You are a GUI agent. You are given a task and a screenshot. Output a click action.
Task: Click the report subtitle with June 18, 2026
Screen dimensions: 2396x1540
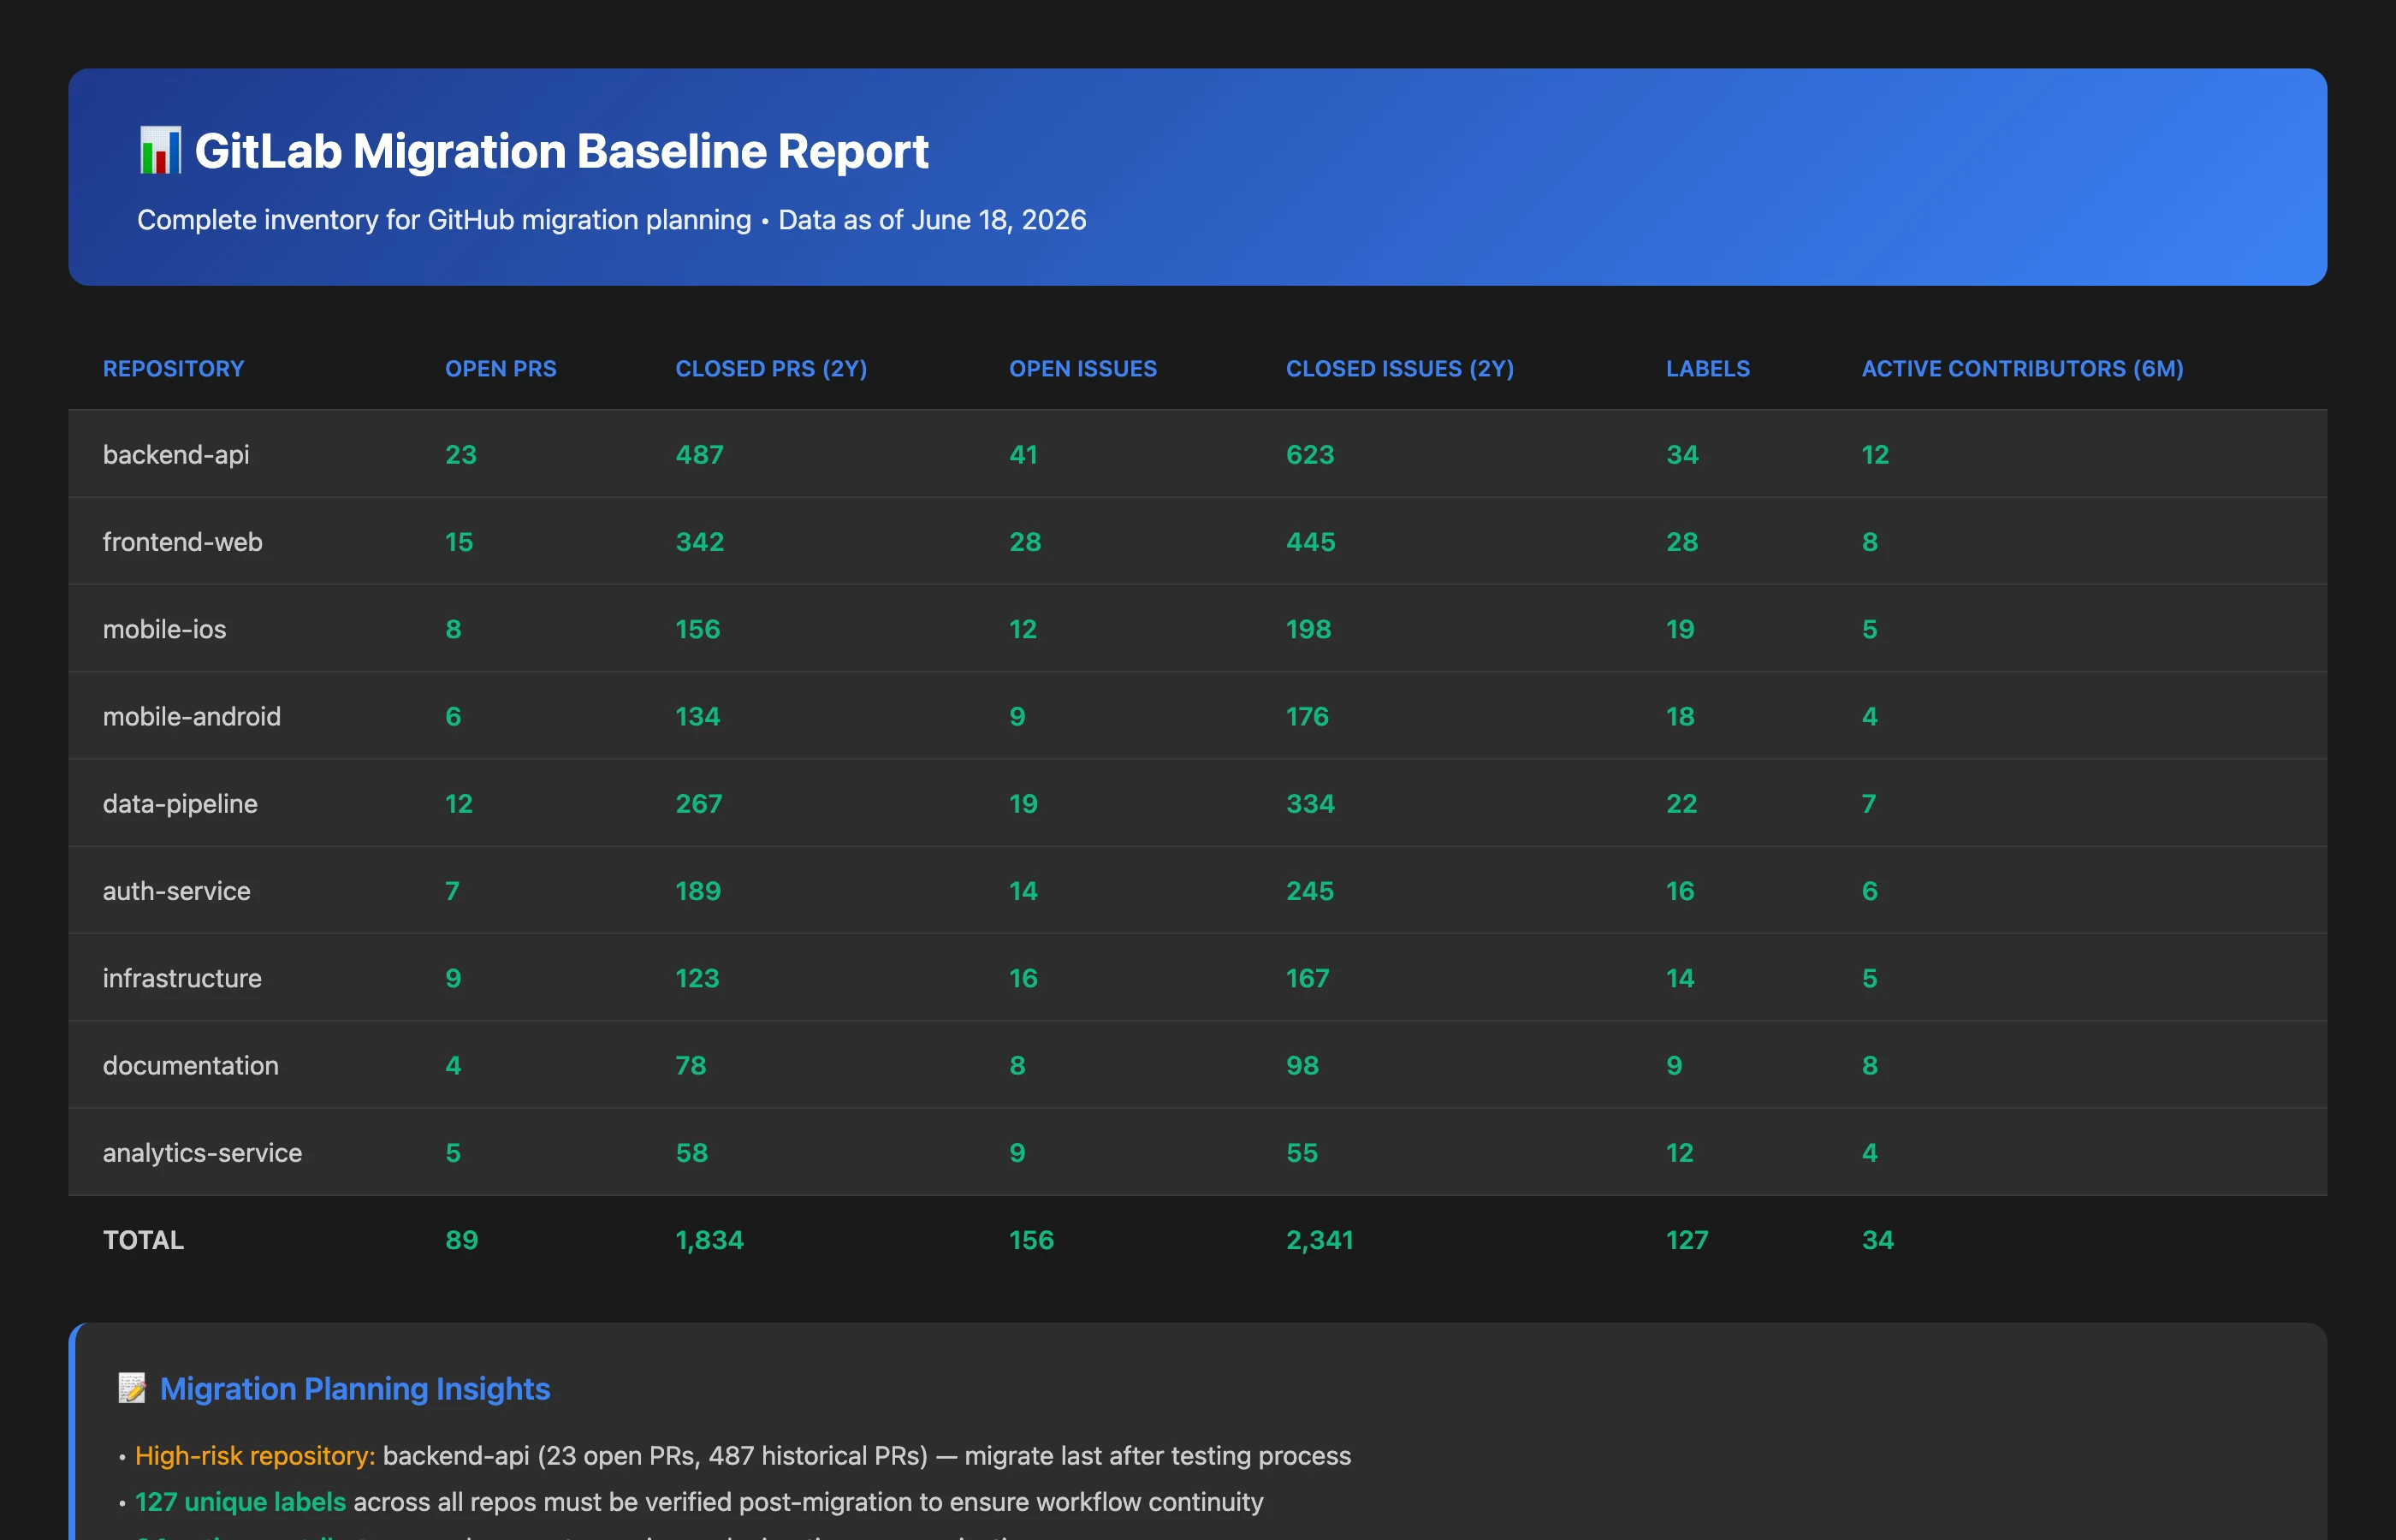[612, 220]
